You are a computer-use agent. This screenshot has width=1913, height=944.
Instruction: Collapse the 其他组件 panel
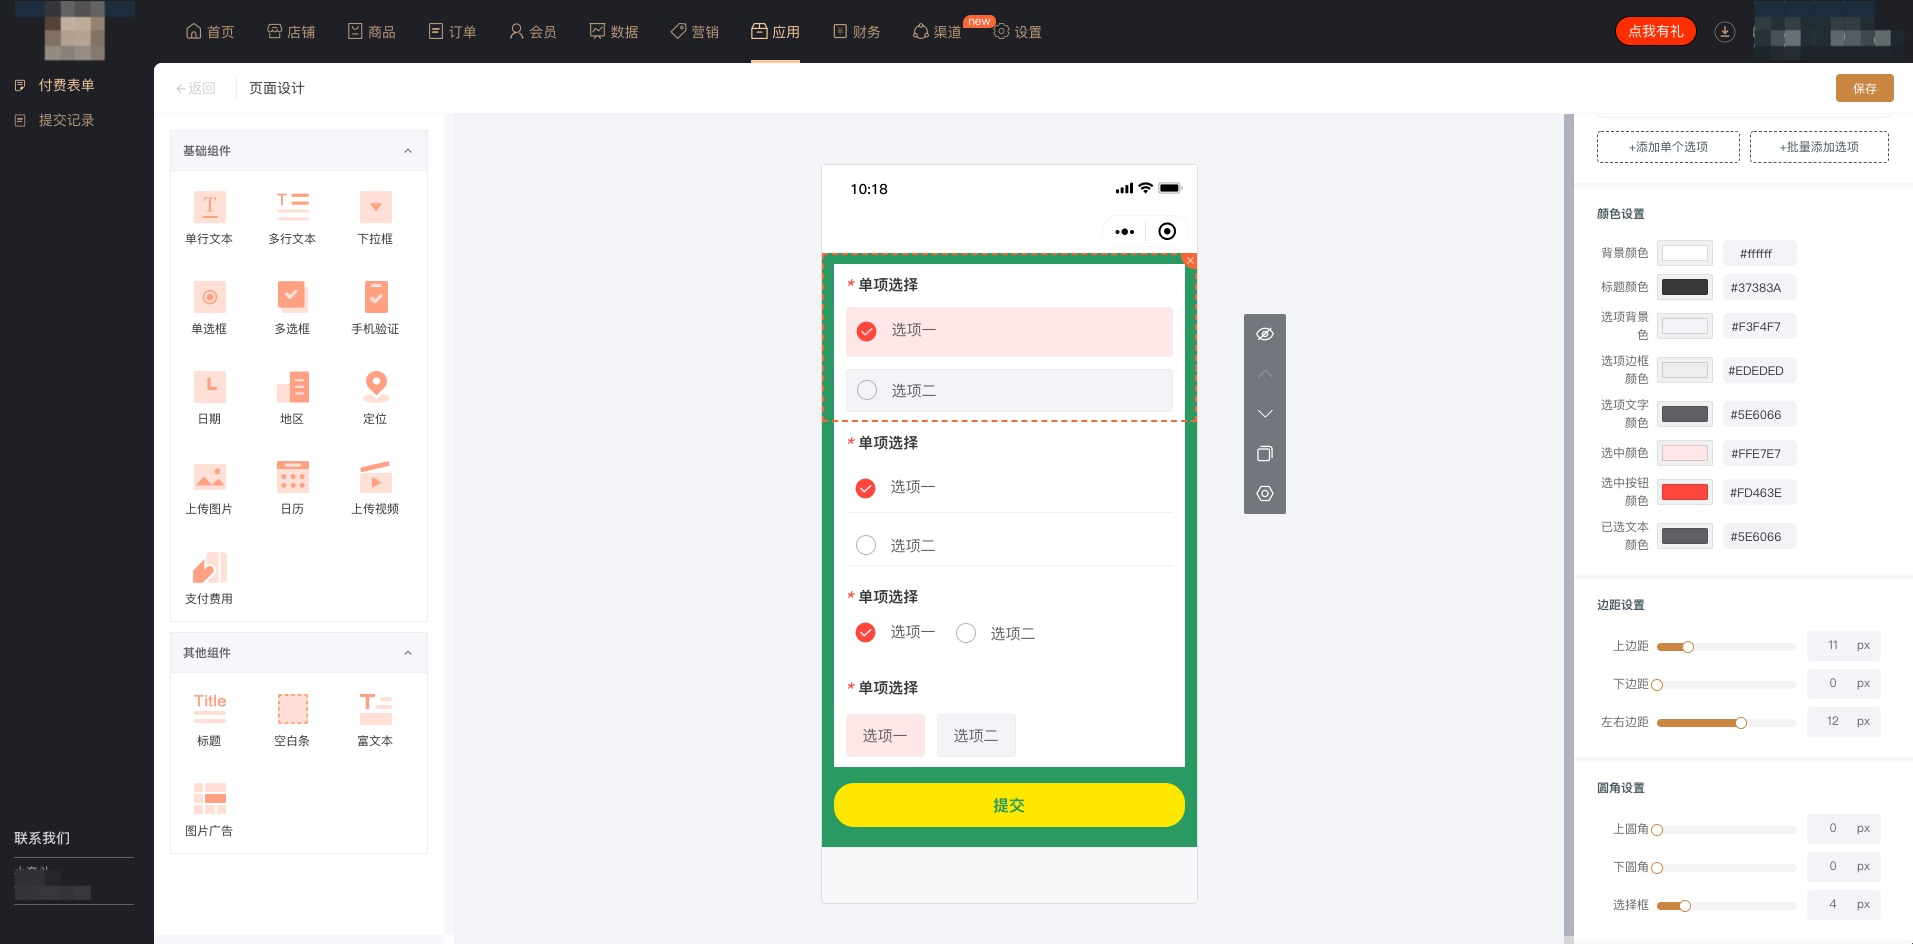pyautogui.click(x=407, y=653)
